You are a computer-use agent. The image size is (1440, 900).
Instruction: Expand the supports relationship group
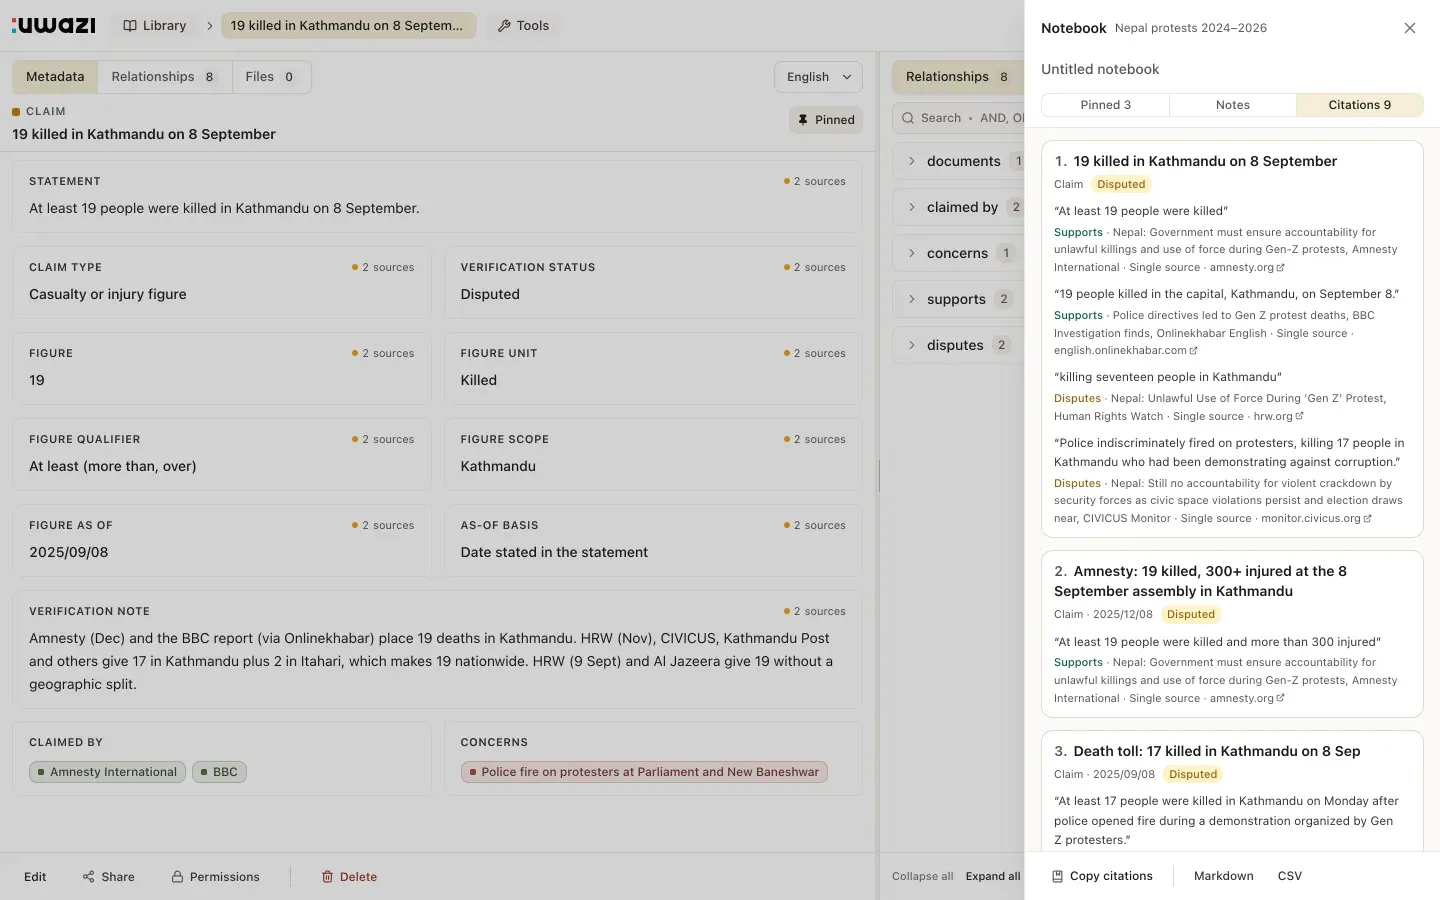click(960, 299)
